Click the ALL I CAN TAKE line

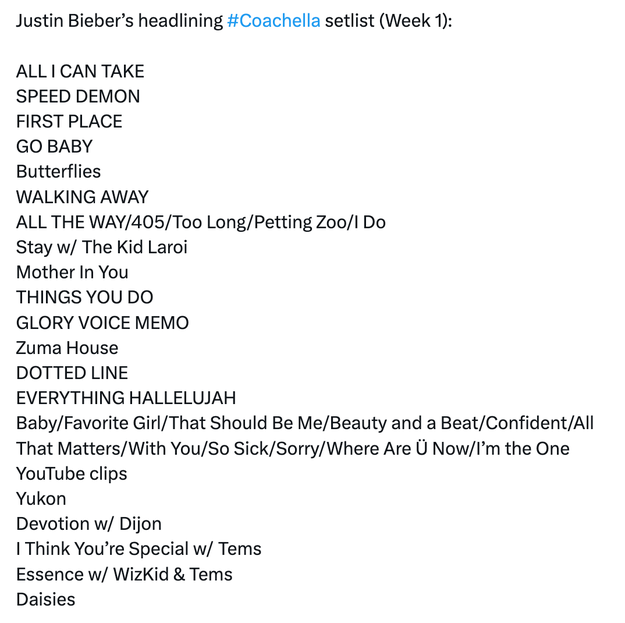(x=80, y=71)
